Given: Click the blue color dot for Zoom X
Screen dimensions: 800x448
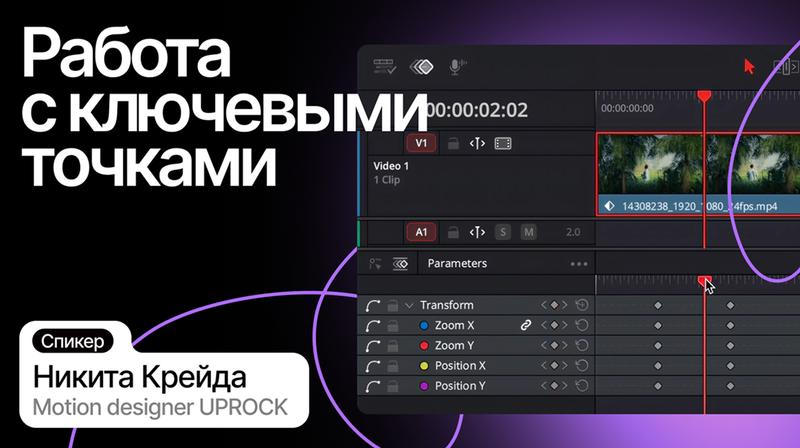Looking at the screenshot, I should (423, 326).
